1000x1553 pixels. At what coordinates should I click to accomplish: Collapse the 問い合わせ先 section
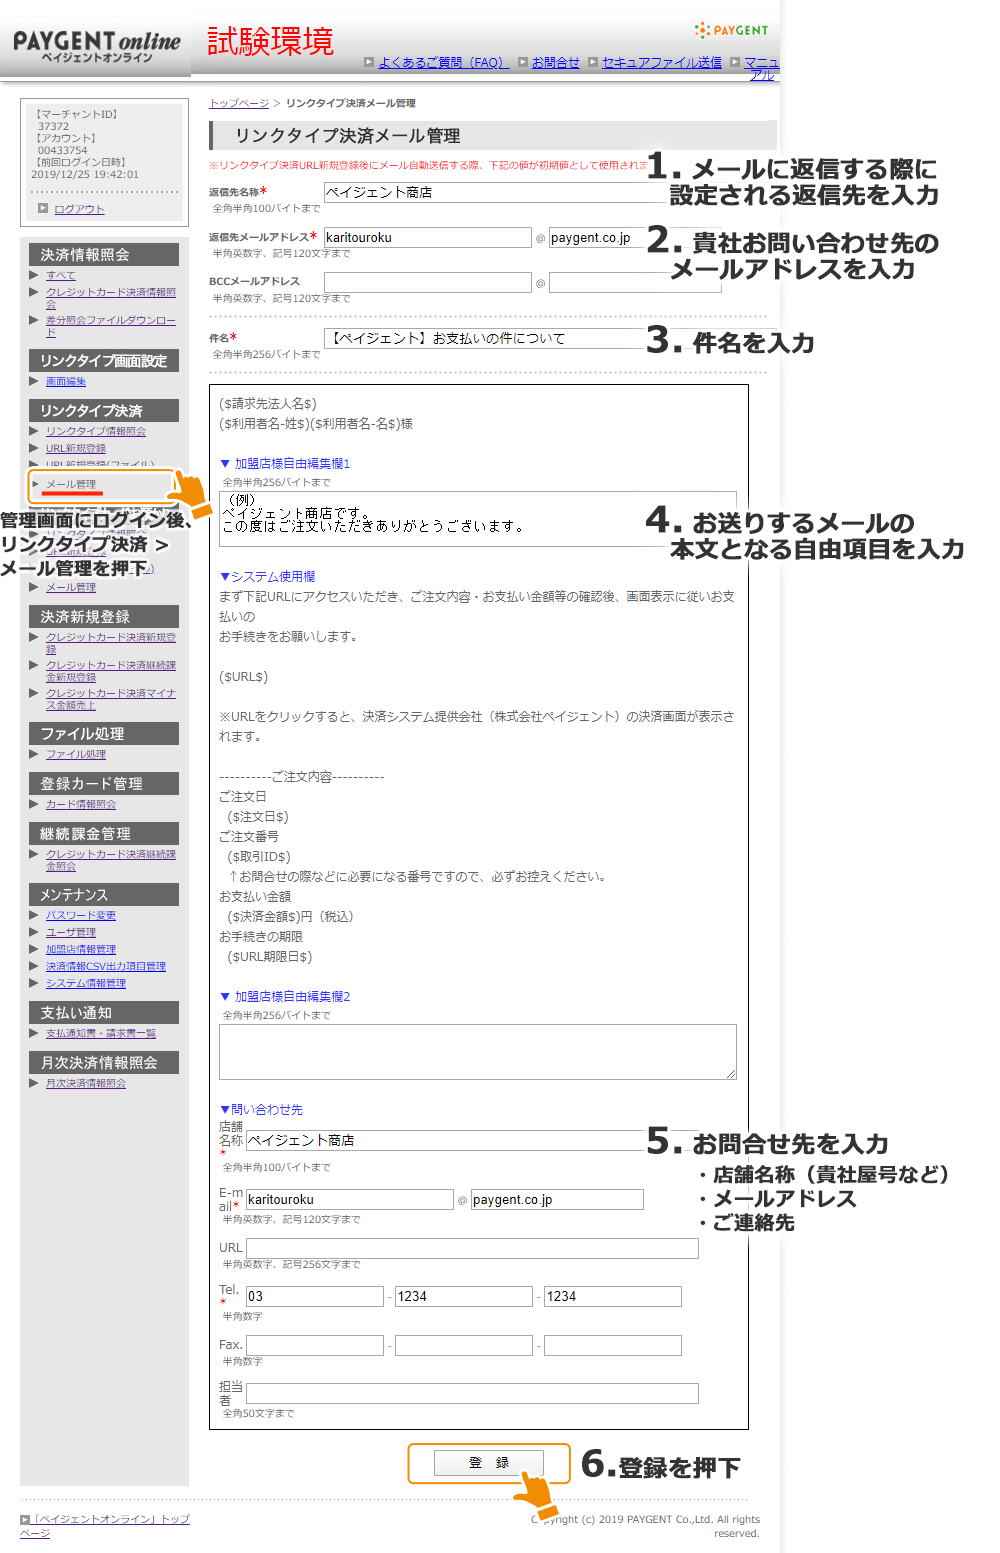pyautogui.click(x=261, y=1110)
